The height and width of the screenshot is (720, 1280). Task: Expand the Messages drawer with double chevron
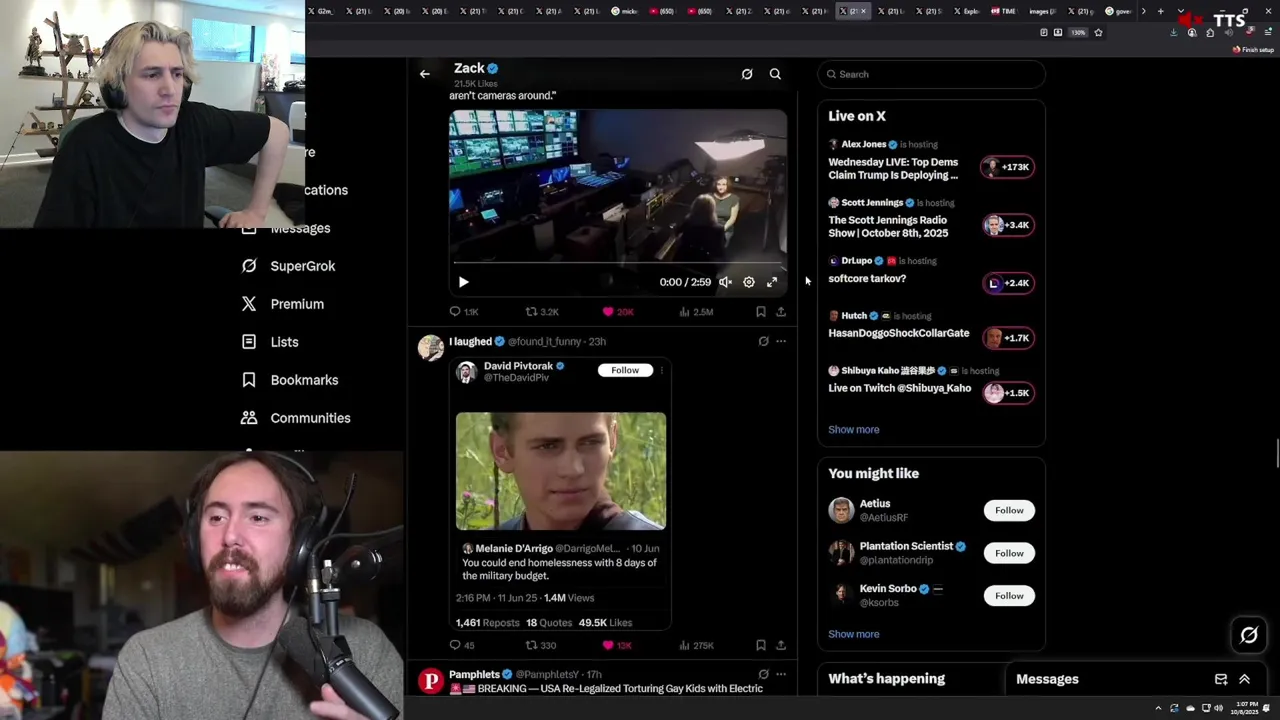[x=1245, y=679]
